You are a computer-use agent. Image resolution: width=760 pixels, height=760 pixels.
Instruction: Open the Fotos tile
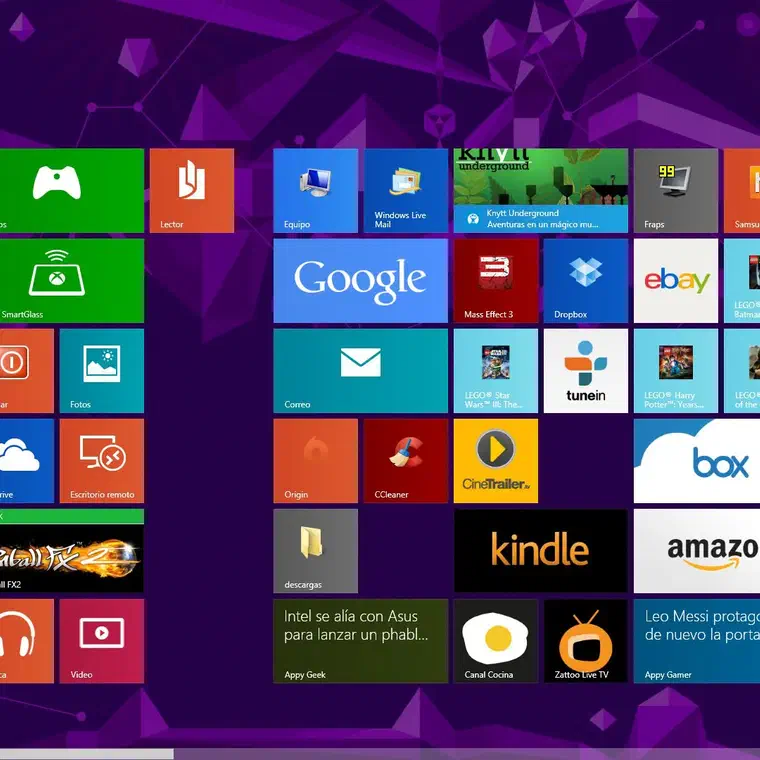(102, 371)
